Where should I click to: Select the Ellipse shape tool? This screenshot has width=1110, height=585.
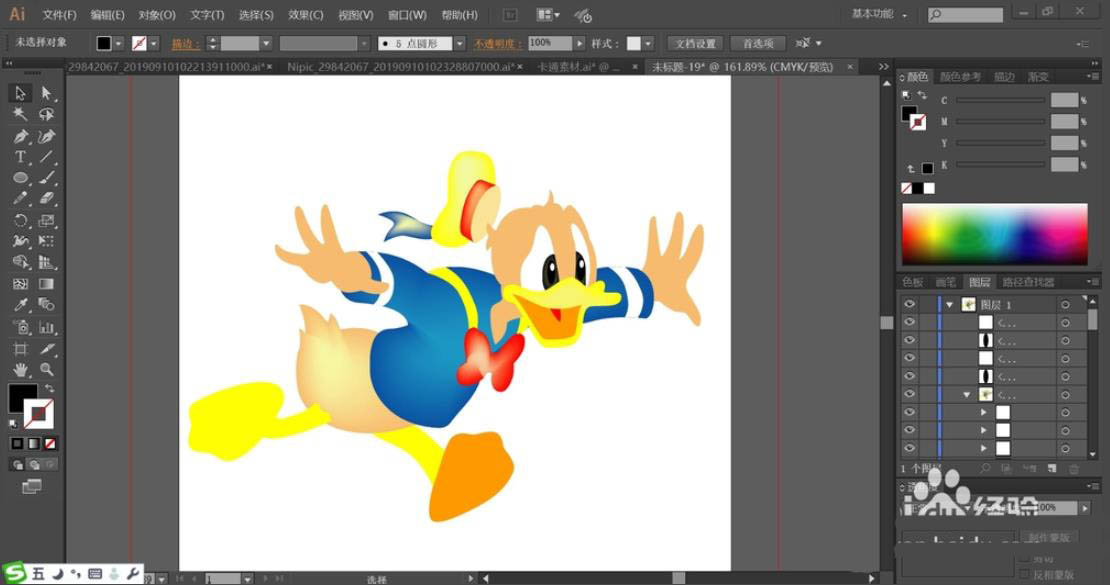tap(20, 178)
